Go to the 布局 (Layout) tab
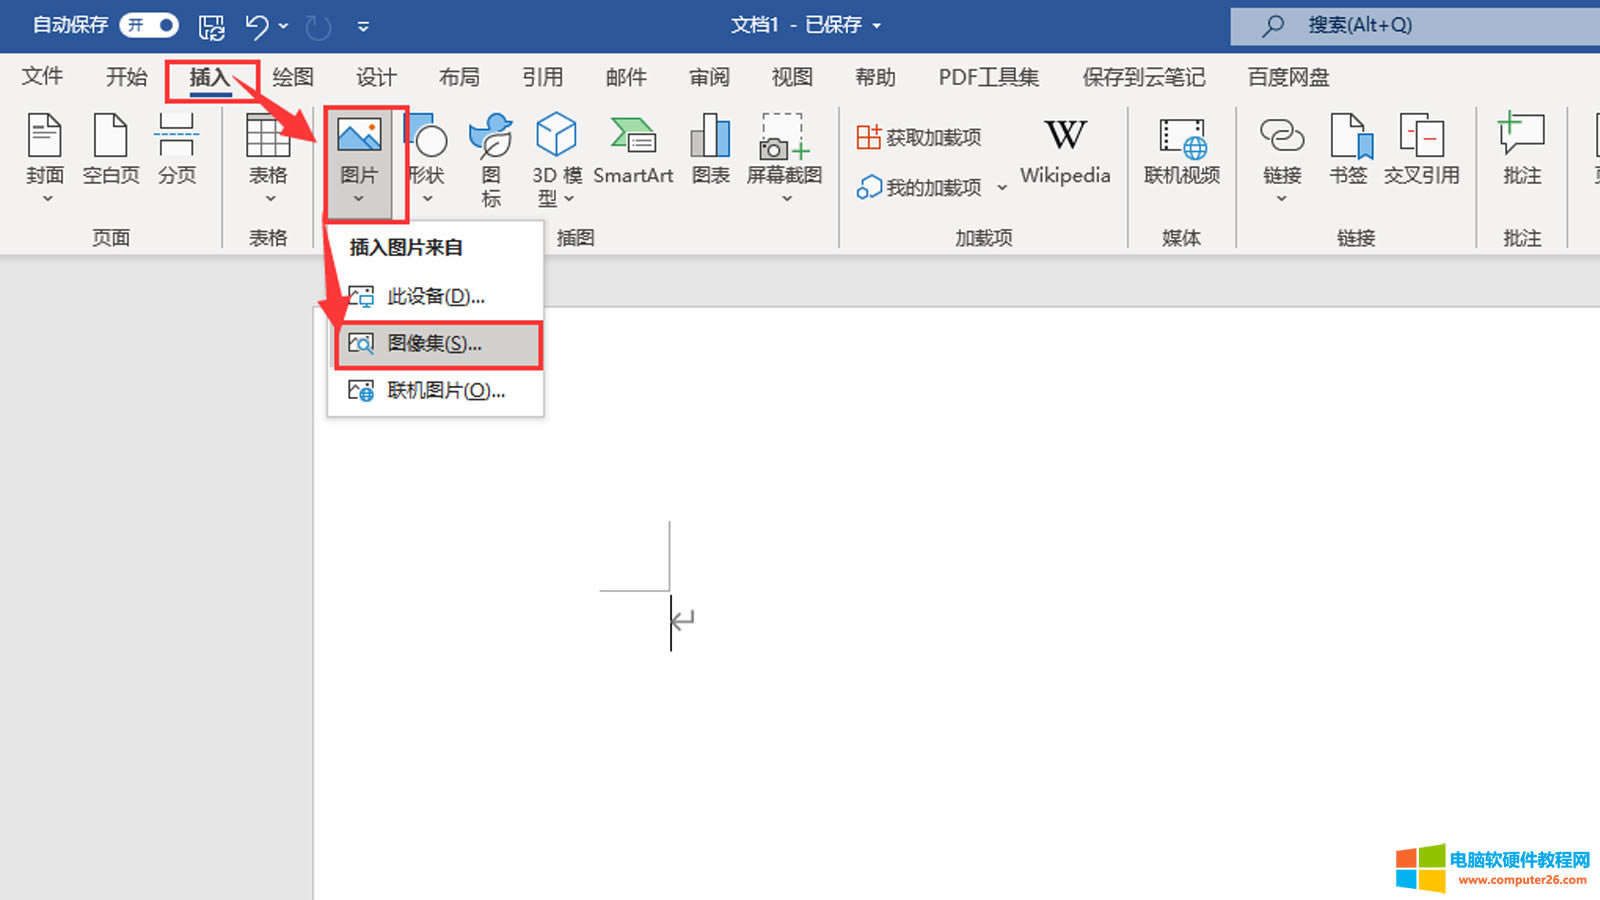This screenshot has height=900, width=1600. tap(459, 77)
